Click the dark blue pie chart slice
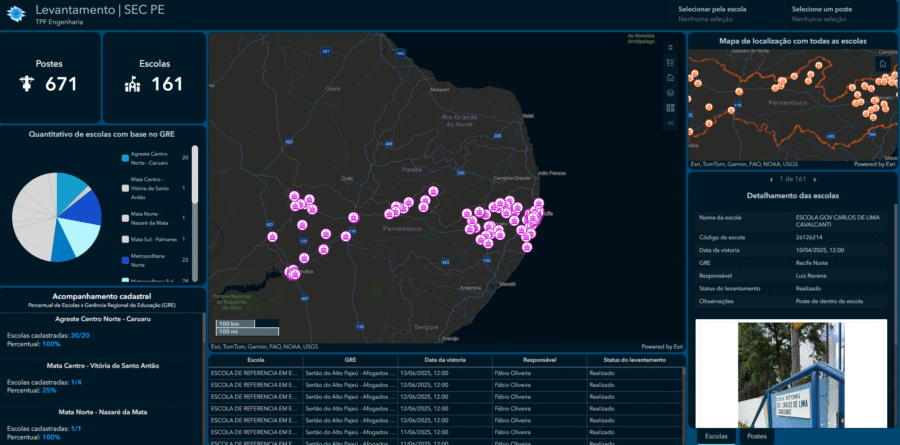 click(x=84, y=210)
